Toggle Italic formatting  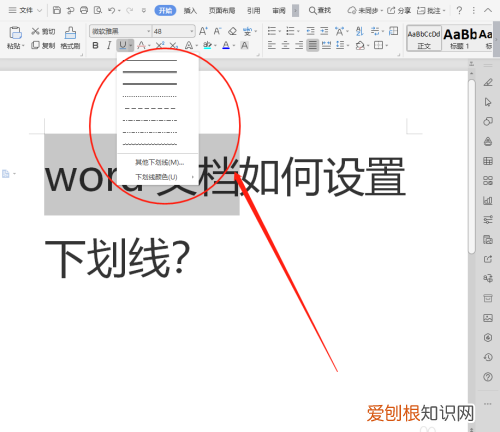tap(109, 45)
